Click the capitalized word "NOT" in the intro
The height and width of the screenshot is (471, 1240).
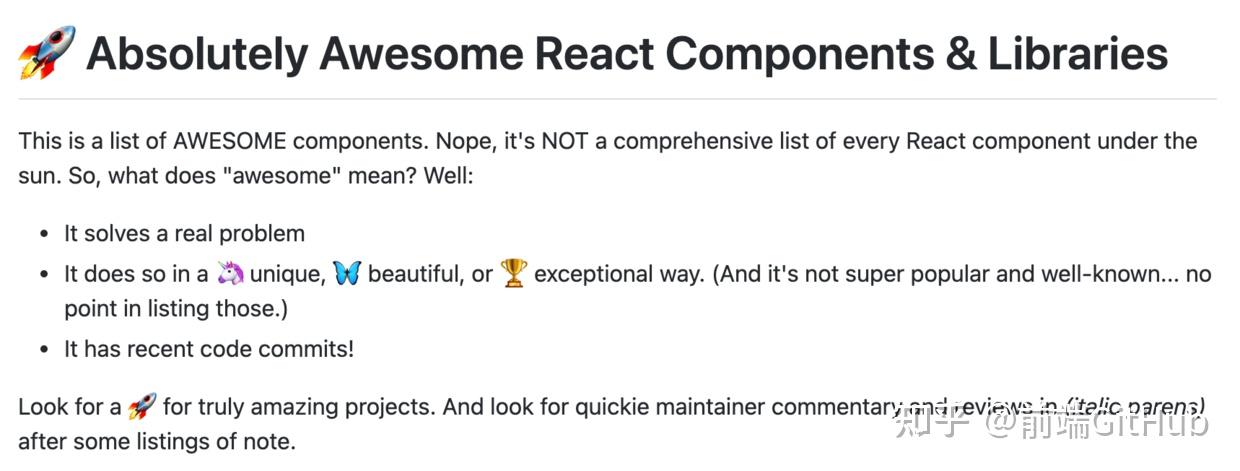coord(564,140)
